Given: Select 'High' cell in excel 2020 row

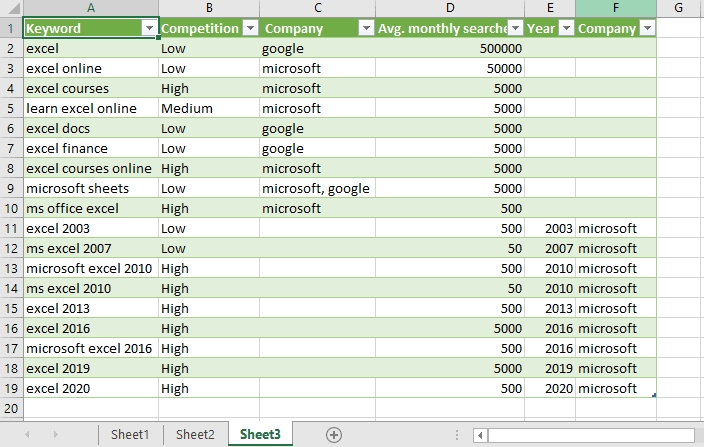Looking at the screenshot, I should pyautogui.click(x=209, y=388).
